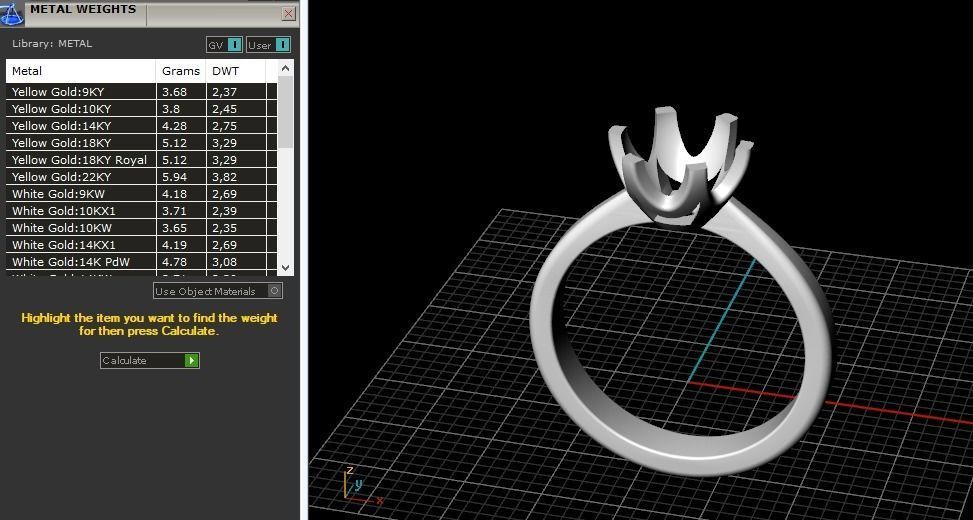Image resolution: width=973 pixels, height=520 pixels.
Task: Select the Yellow Gold:14KY row
Action: tap(141, 126)
